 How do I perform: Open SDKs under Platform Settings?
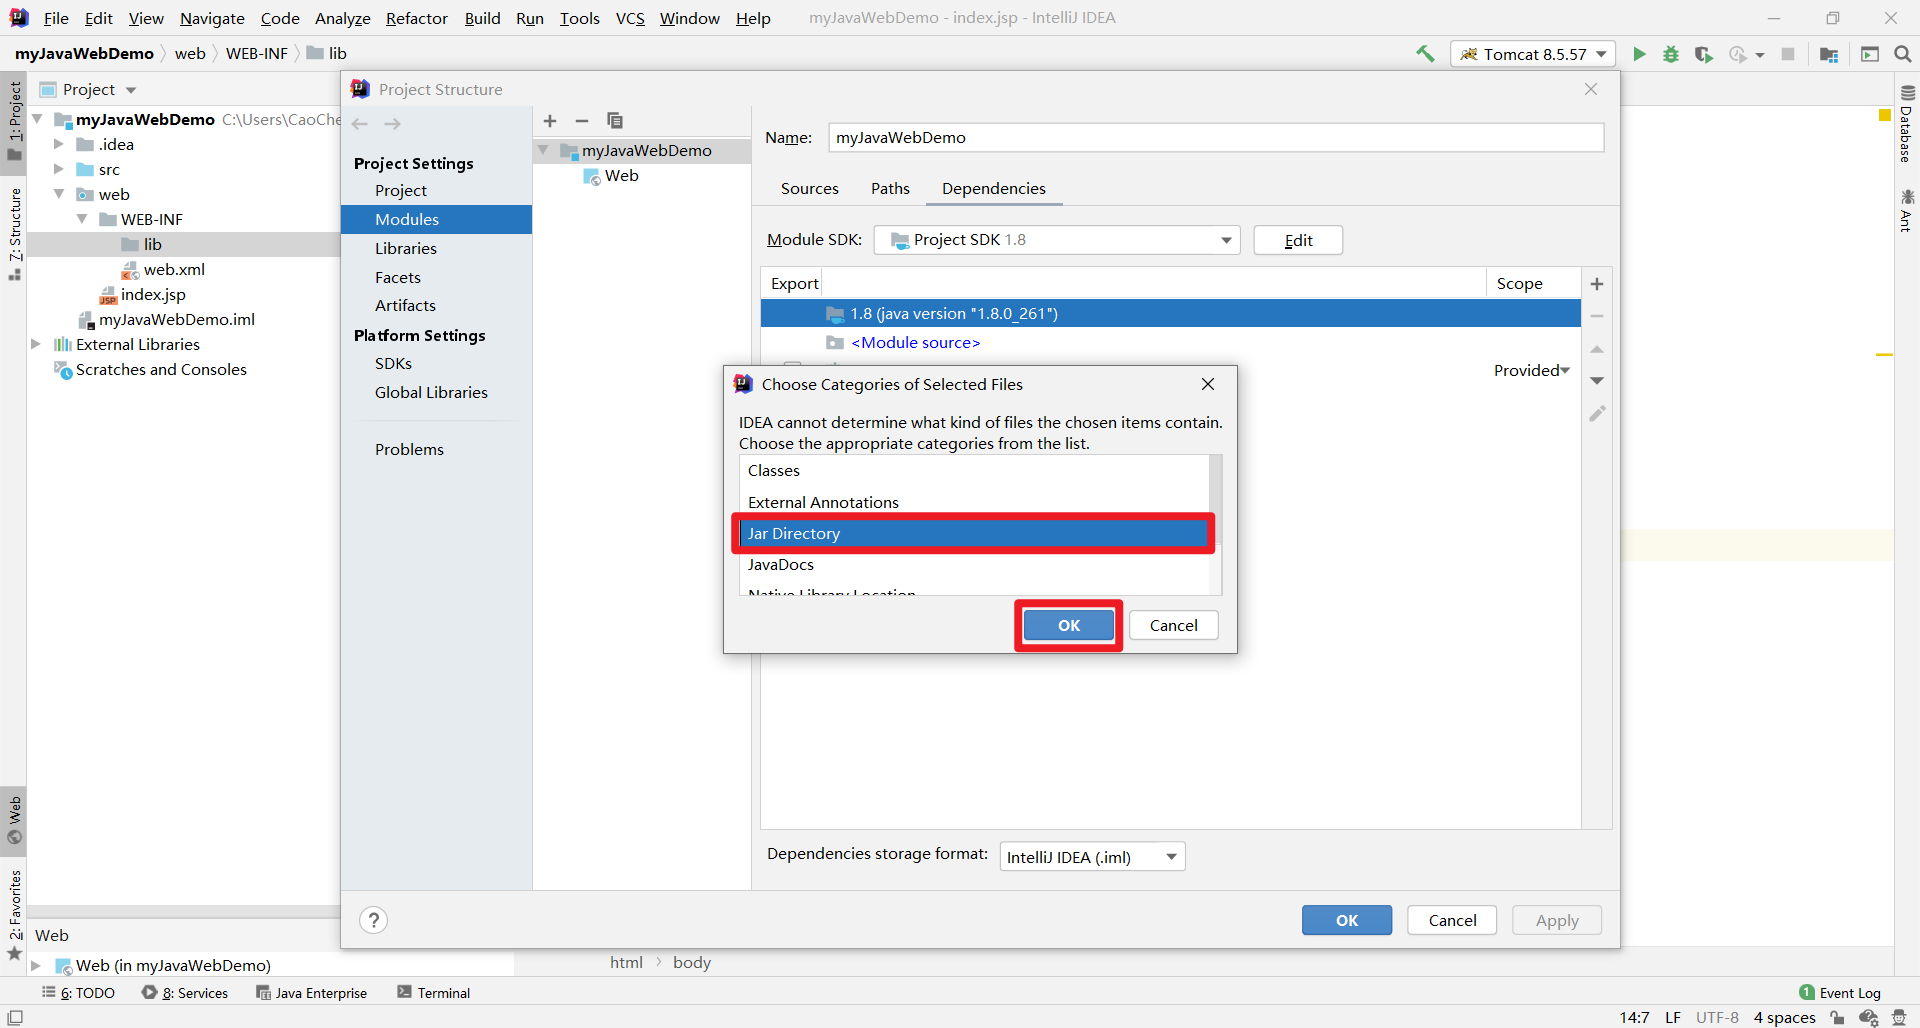click(394, 363)
